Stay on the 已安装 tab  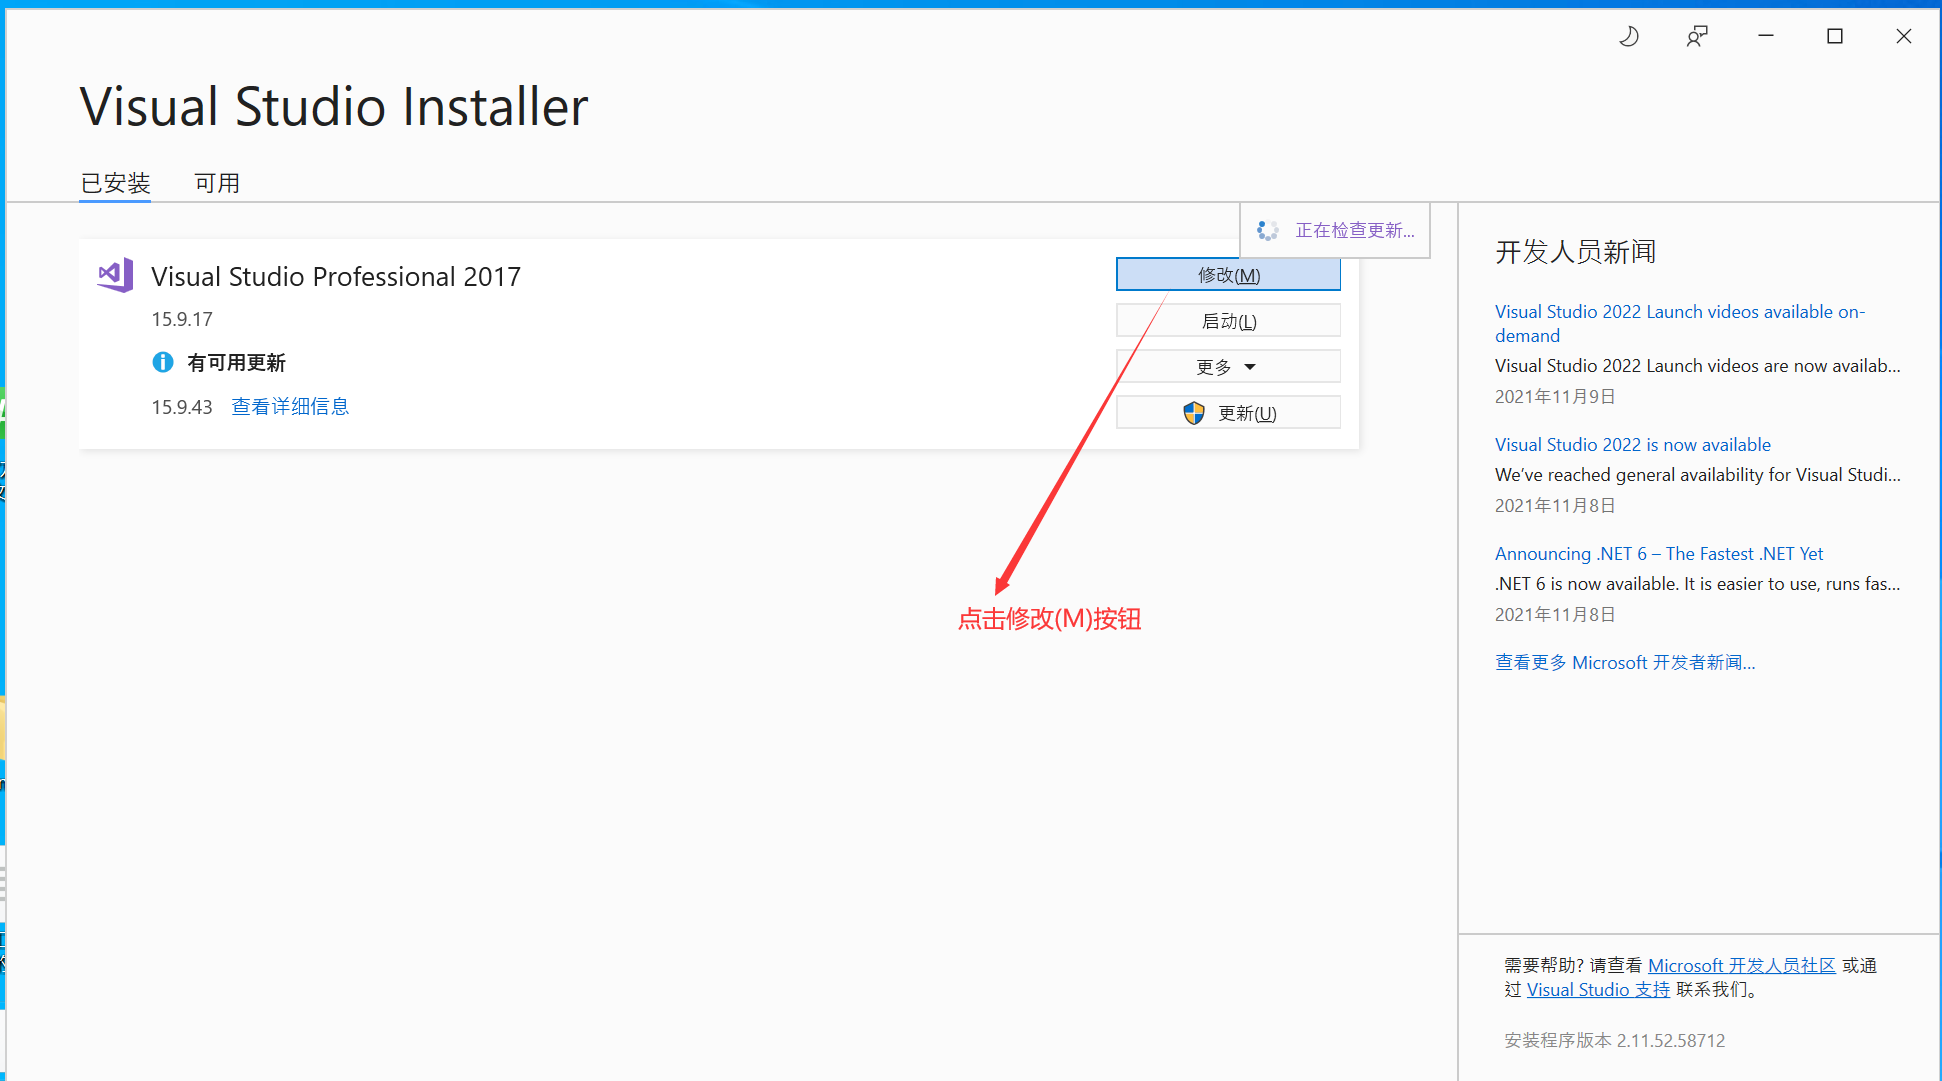click(x=114, y=182)
